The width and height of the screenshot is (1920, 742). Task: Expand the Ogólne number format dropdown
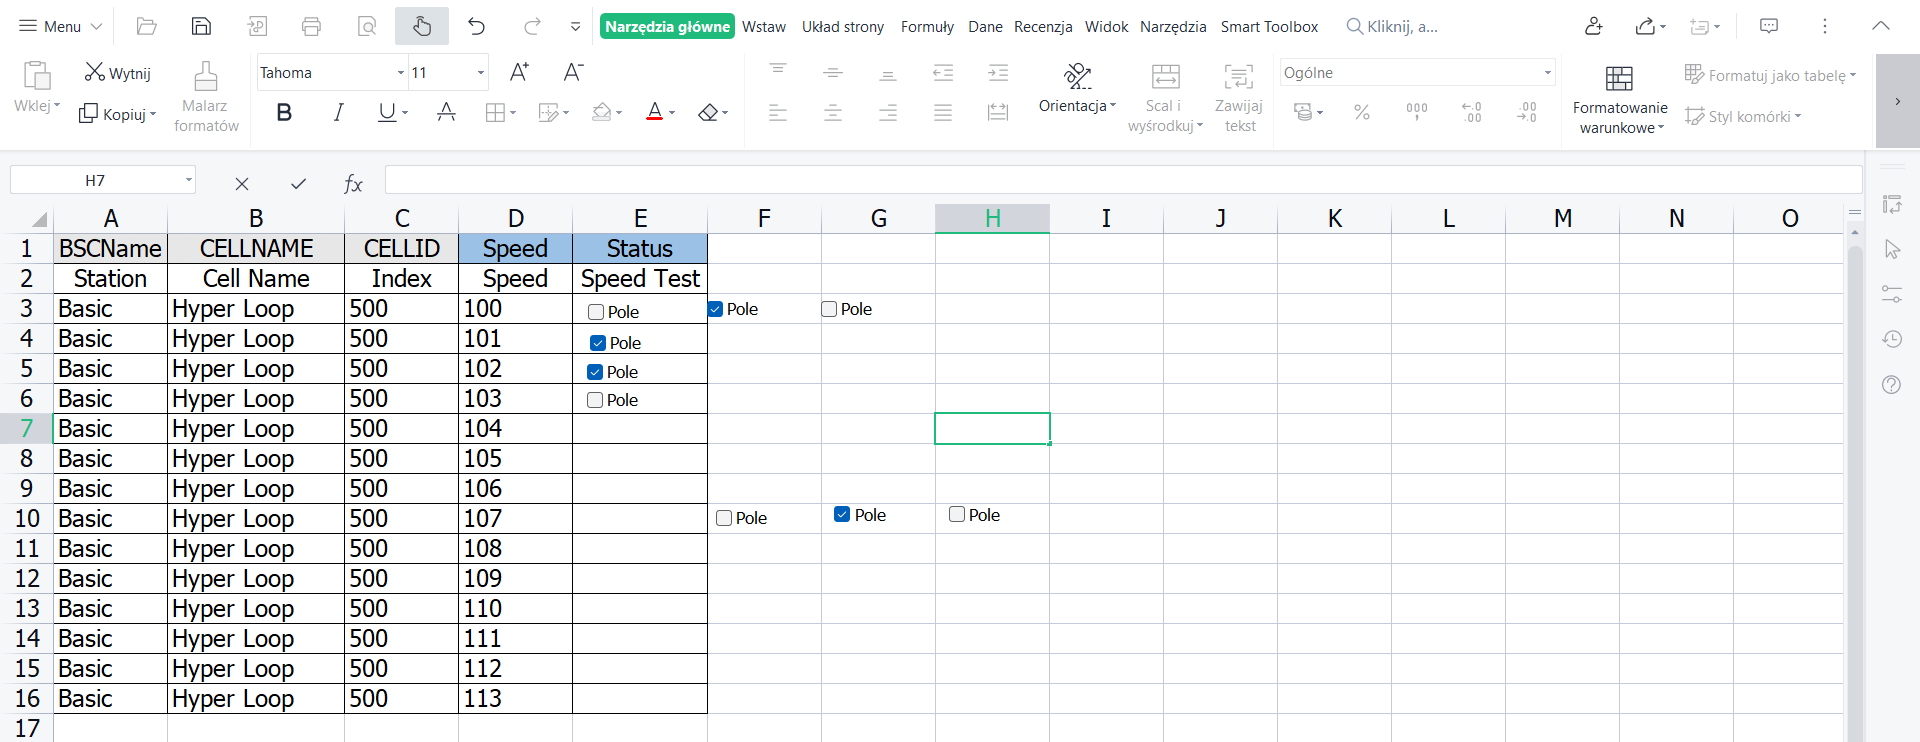click(x=1547, y=73)
